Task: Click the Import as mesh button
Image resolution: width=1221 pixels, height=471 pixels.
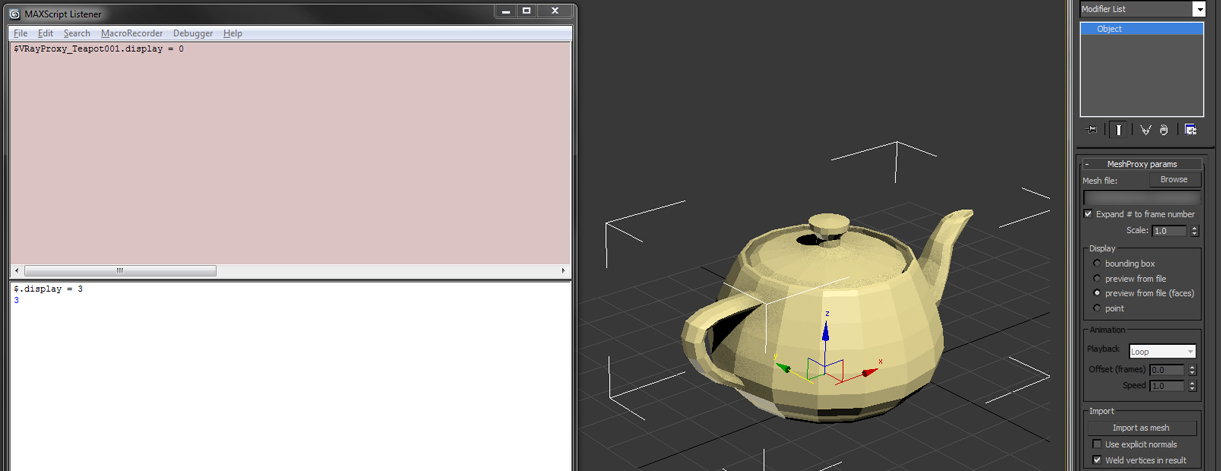Action: coord(1141,427)
